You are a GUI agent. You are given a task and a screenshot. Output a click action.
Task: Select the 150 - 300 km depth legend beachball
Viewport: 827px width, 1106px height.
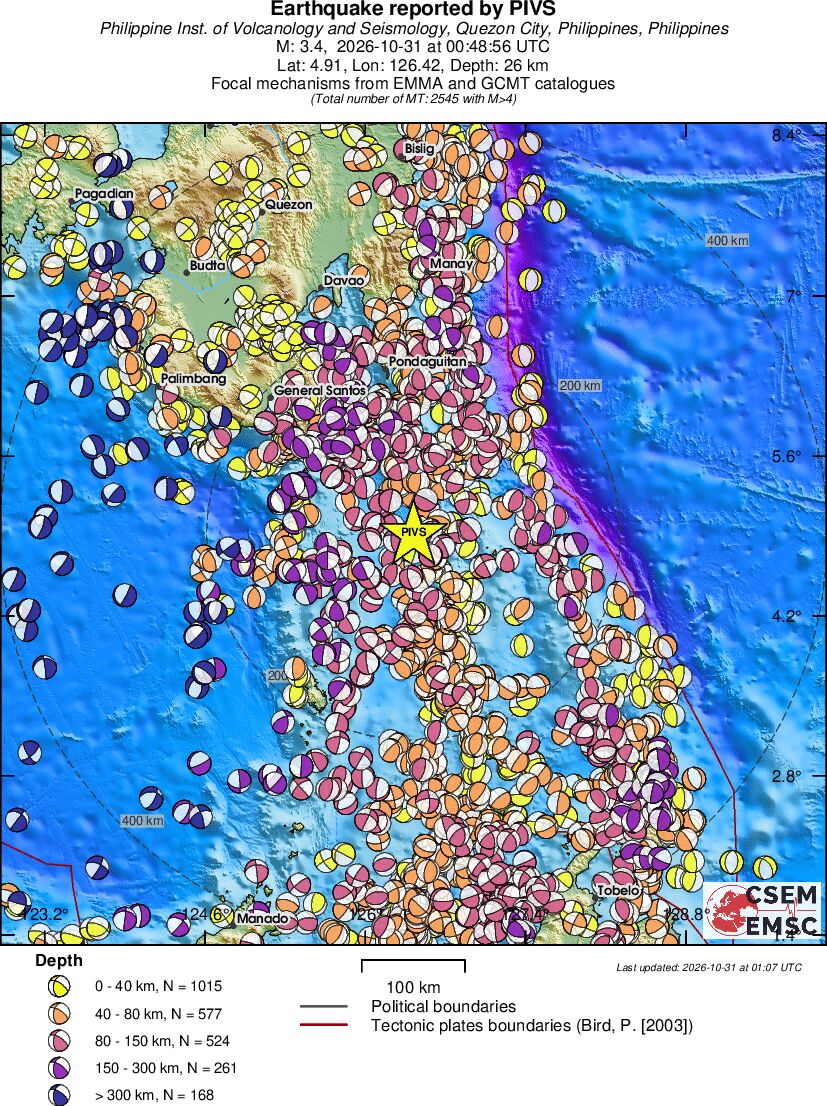tap(59, 1068)
